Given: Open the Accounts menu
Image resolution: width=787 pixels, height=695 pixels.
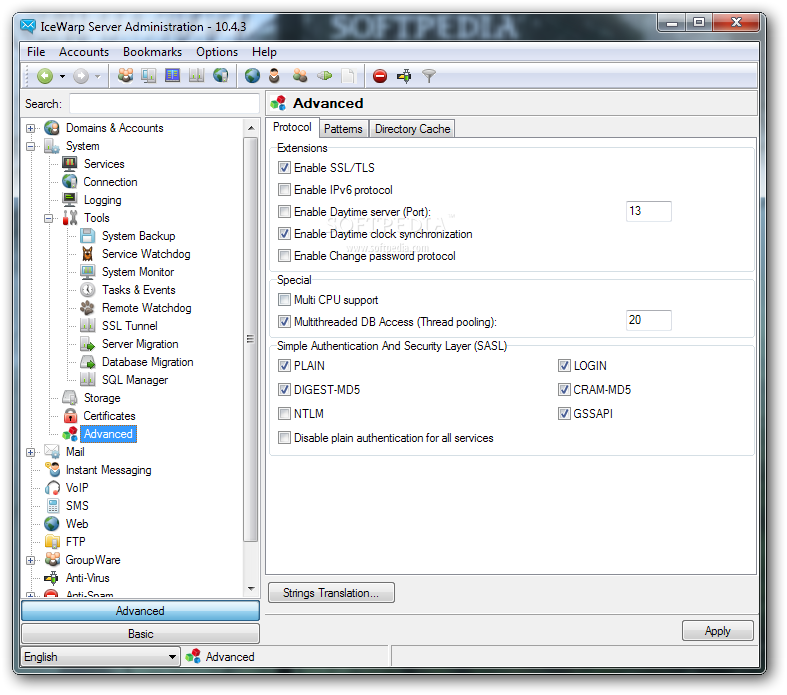Looking at the screenshot, I should [x=84, y=52].
